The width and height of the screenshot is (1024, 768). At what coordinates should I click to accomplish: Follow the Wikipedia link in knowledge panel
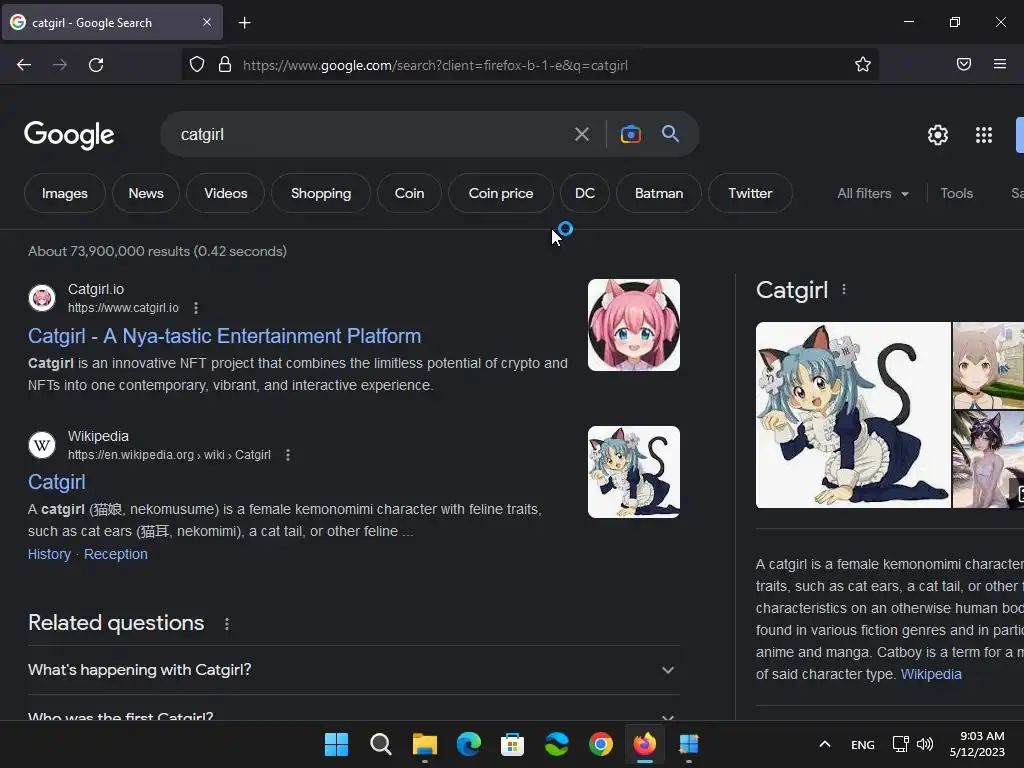(x=931, y=674)
